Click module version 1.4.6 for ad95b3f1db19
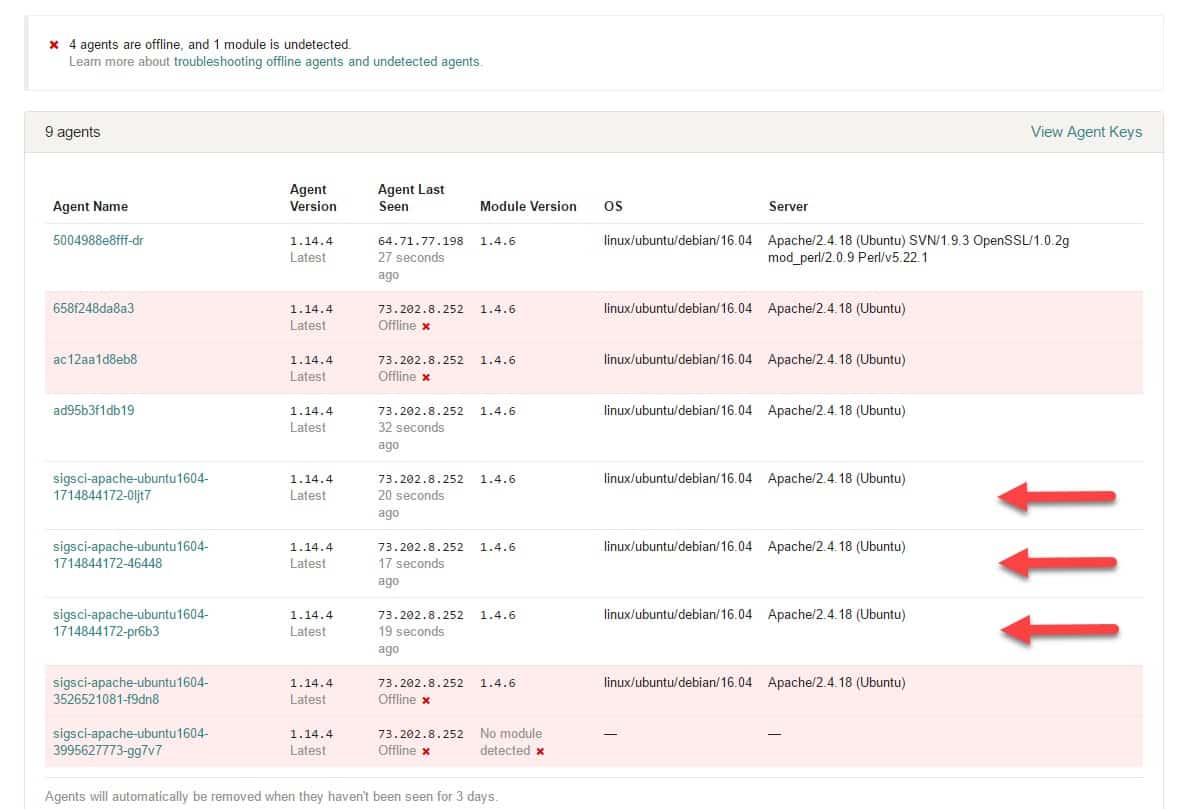Image resolution: width=1180 pixels, height=809 pixels. 497,411
